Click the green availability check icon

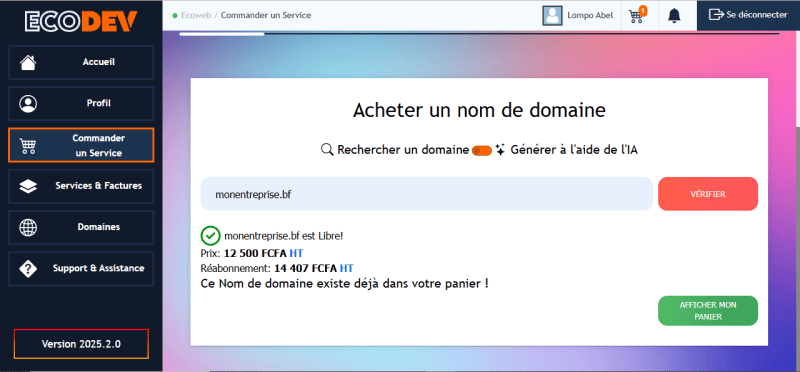click(210, 236)
